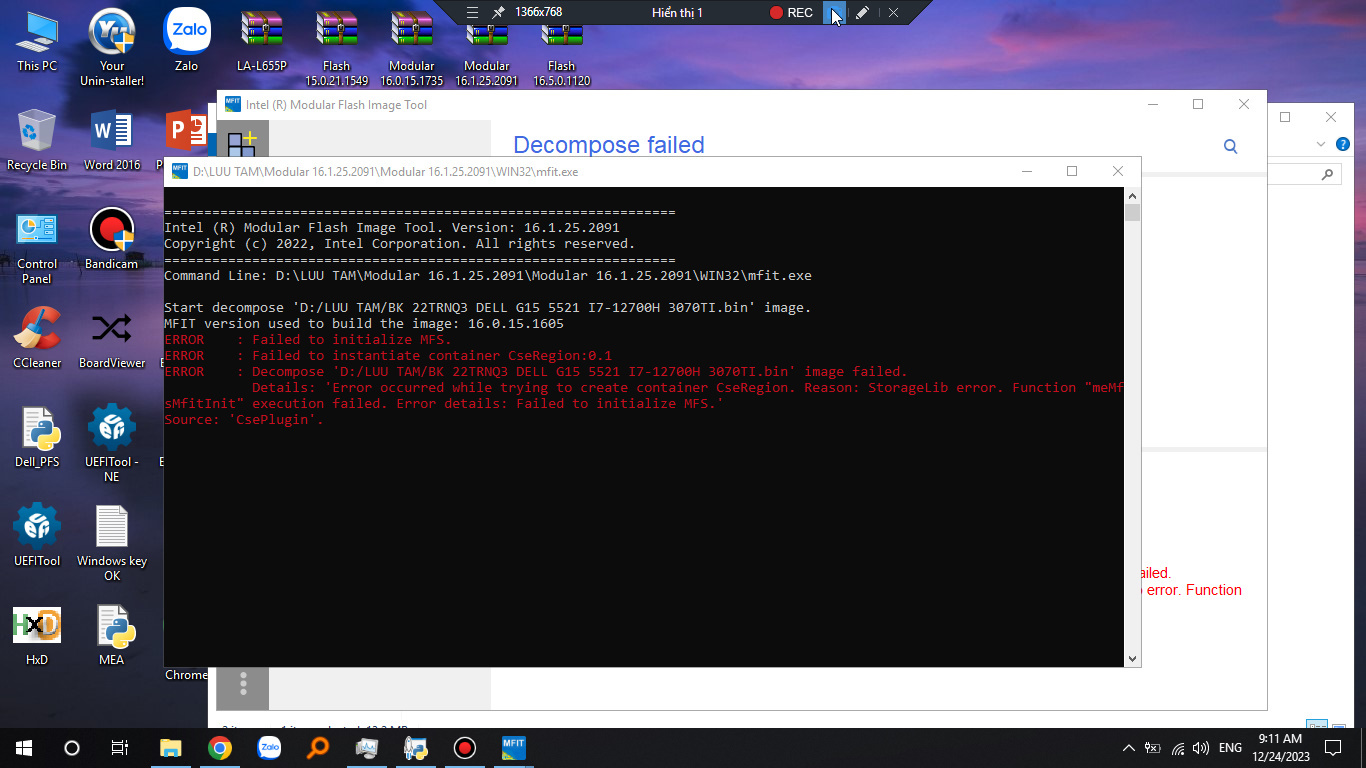The image size is (1366, 768).
Task: Open Cortana search circle on the taskbar
Action: pos(72,747)
